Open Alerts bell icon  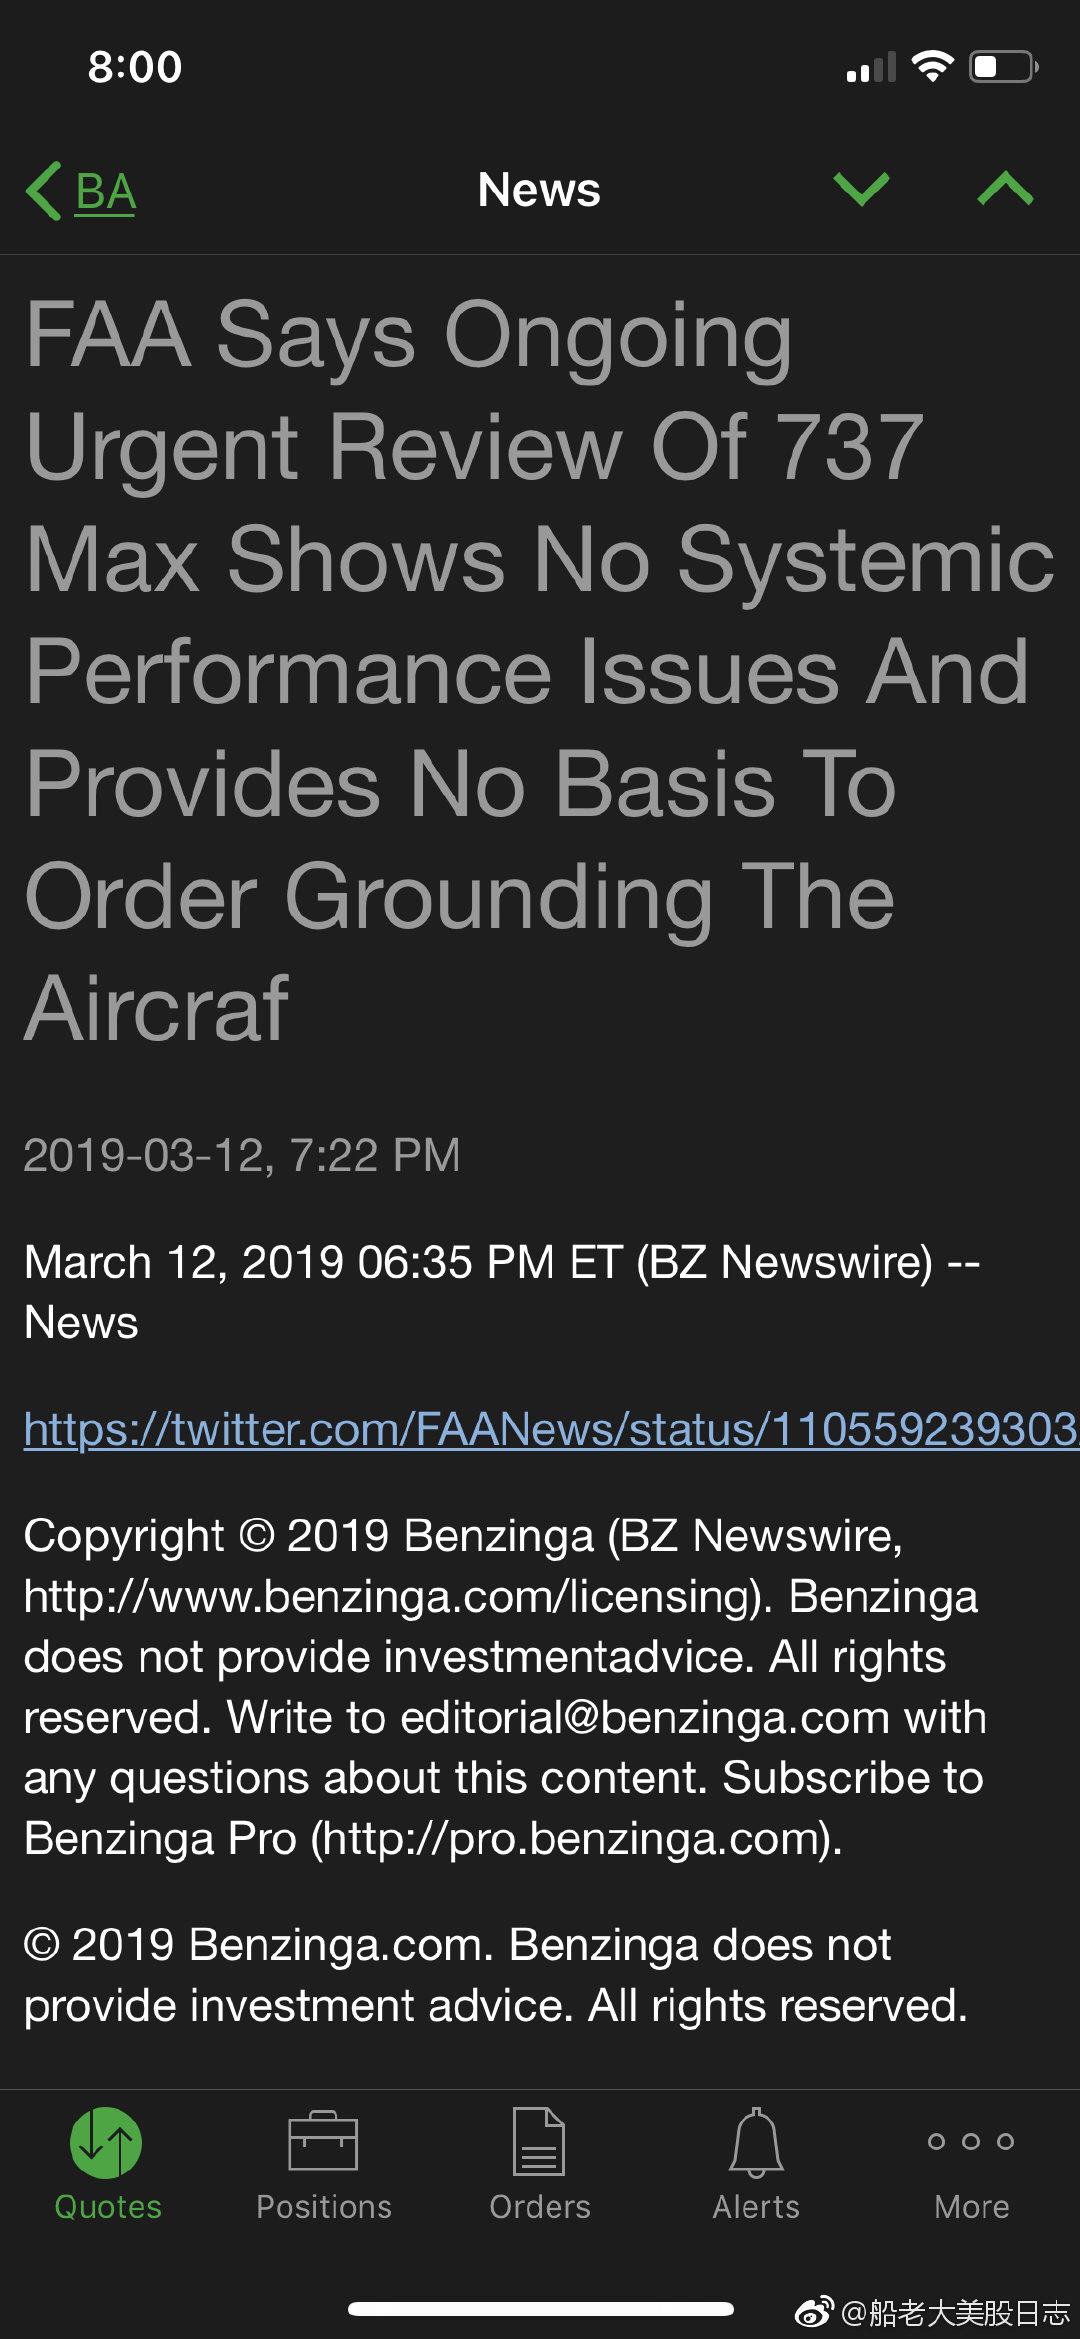pyautogui.click(x=756, y=2142)
